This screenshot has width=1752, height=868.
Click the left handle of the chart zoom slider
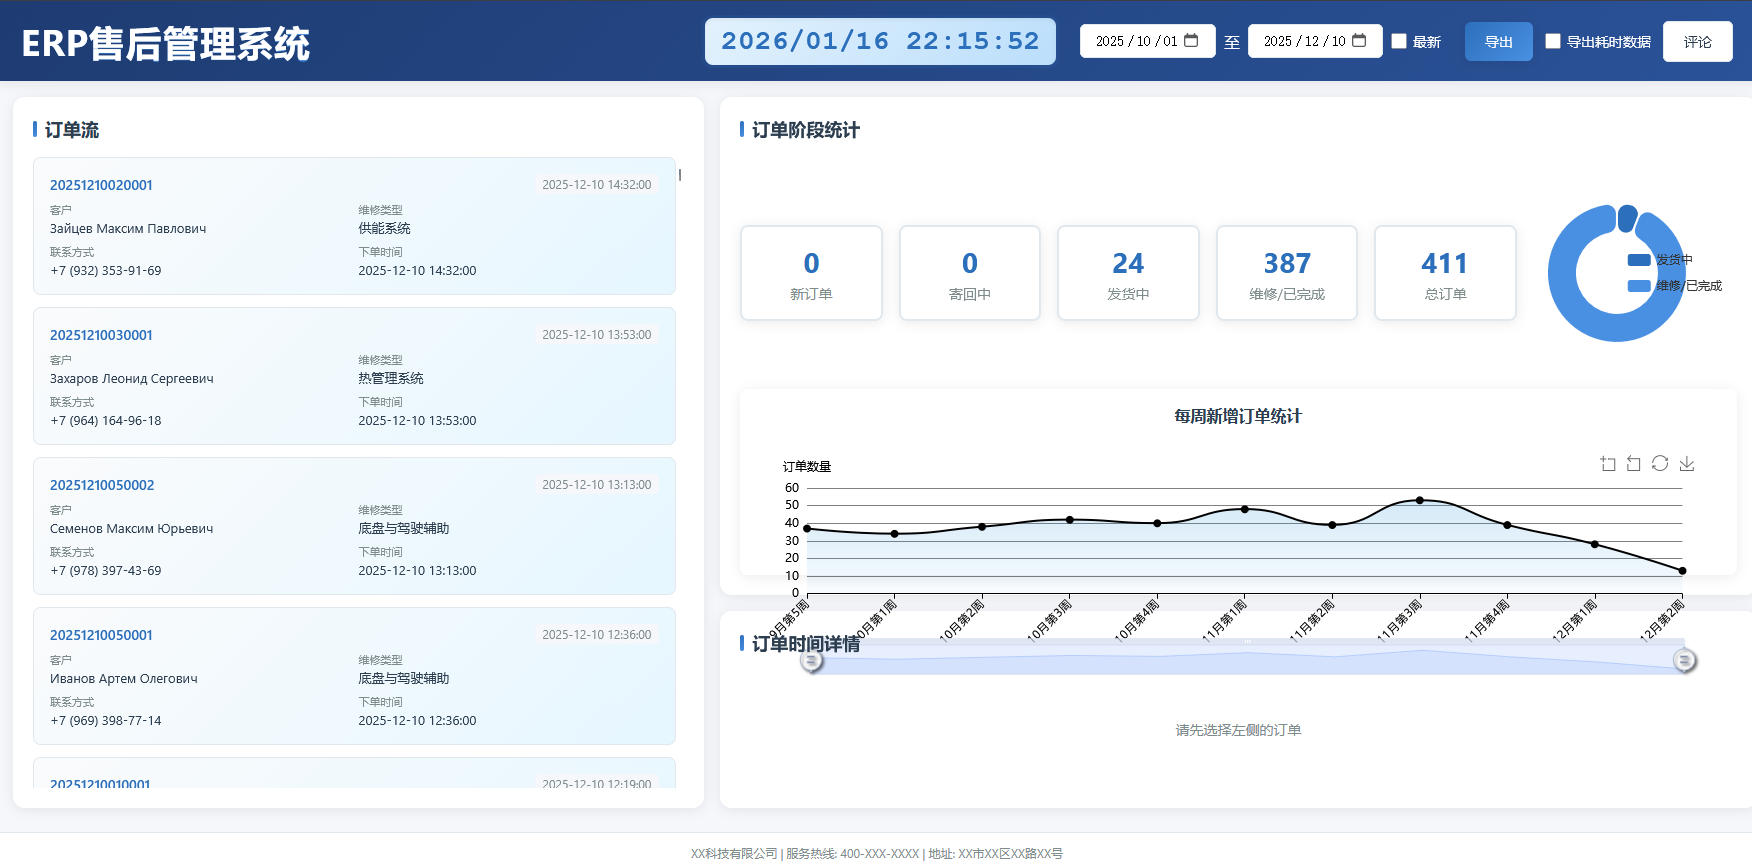click(x=812, y=661)
